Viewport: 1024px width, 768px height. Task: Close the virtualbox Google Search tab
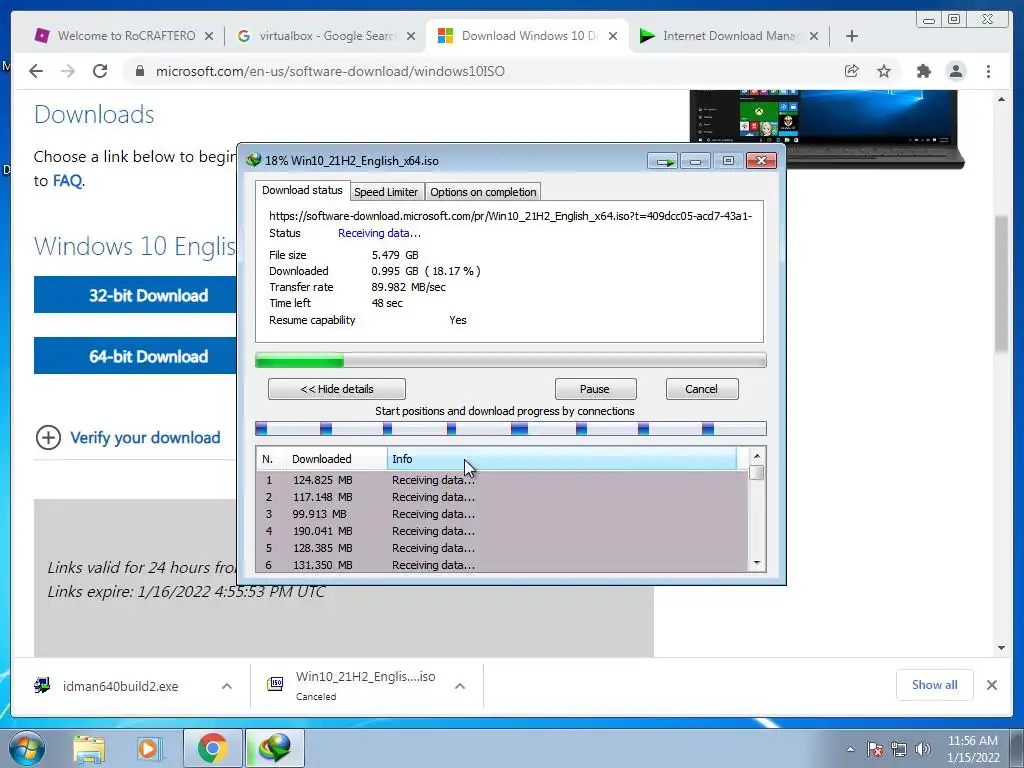[x=411, y=36]
